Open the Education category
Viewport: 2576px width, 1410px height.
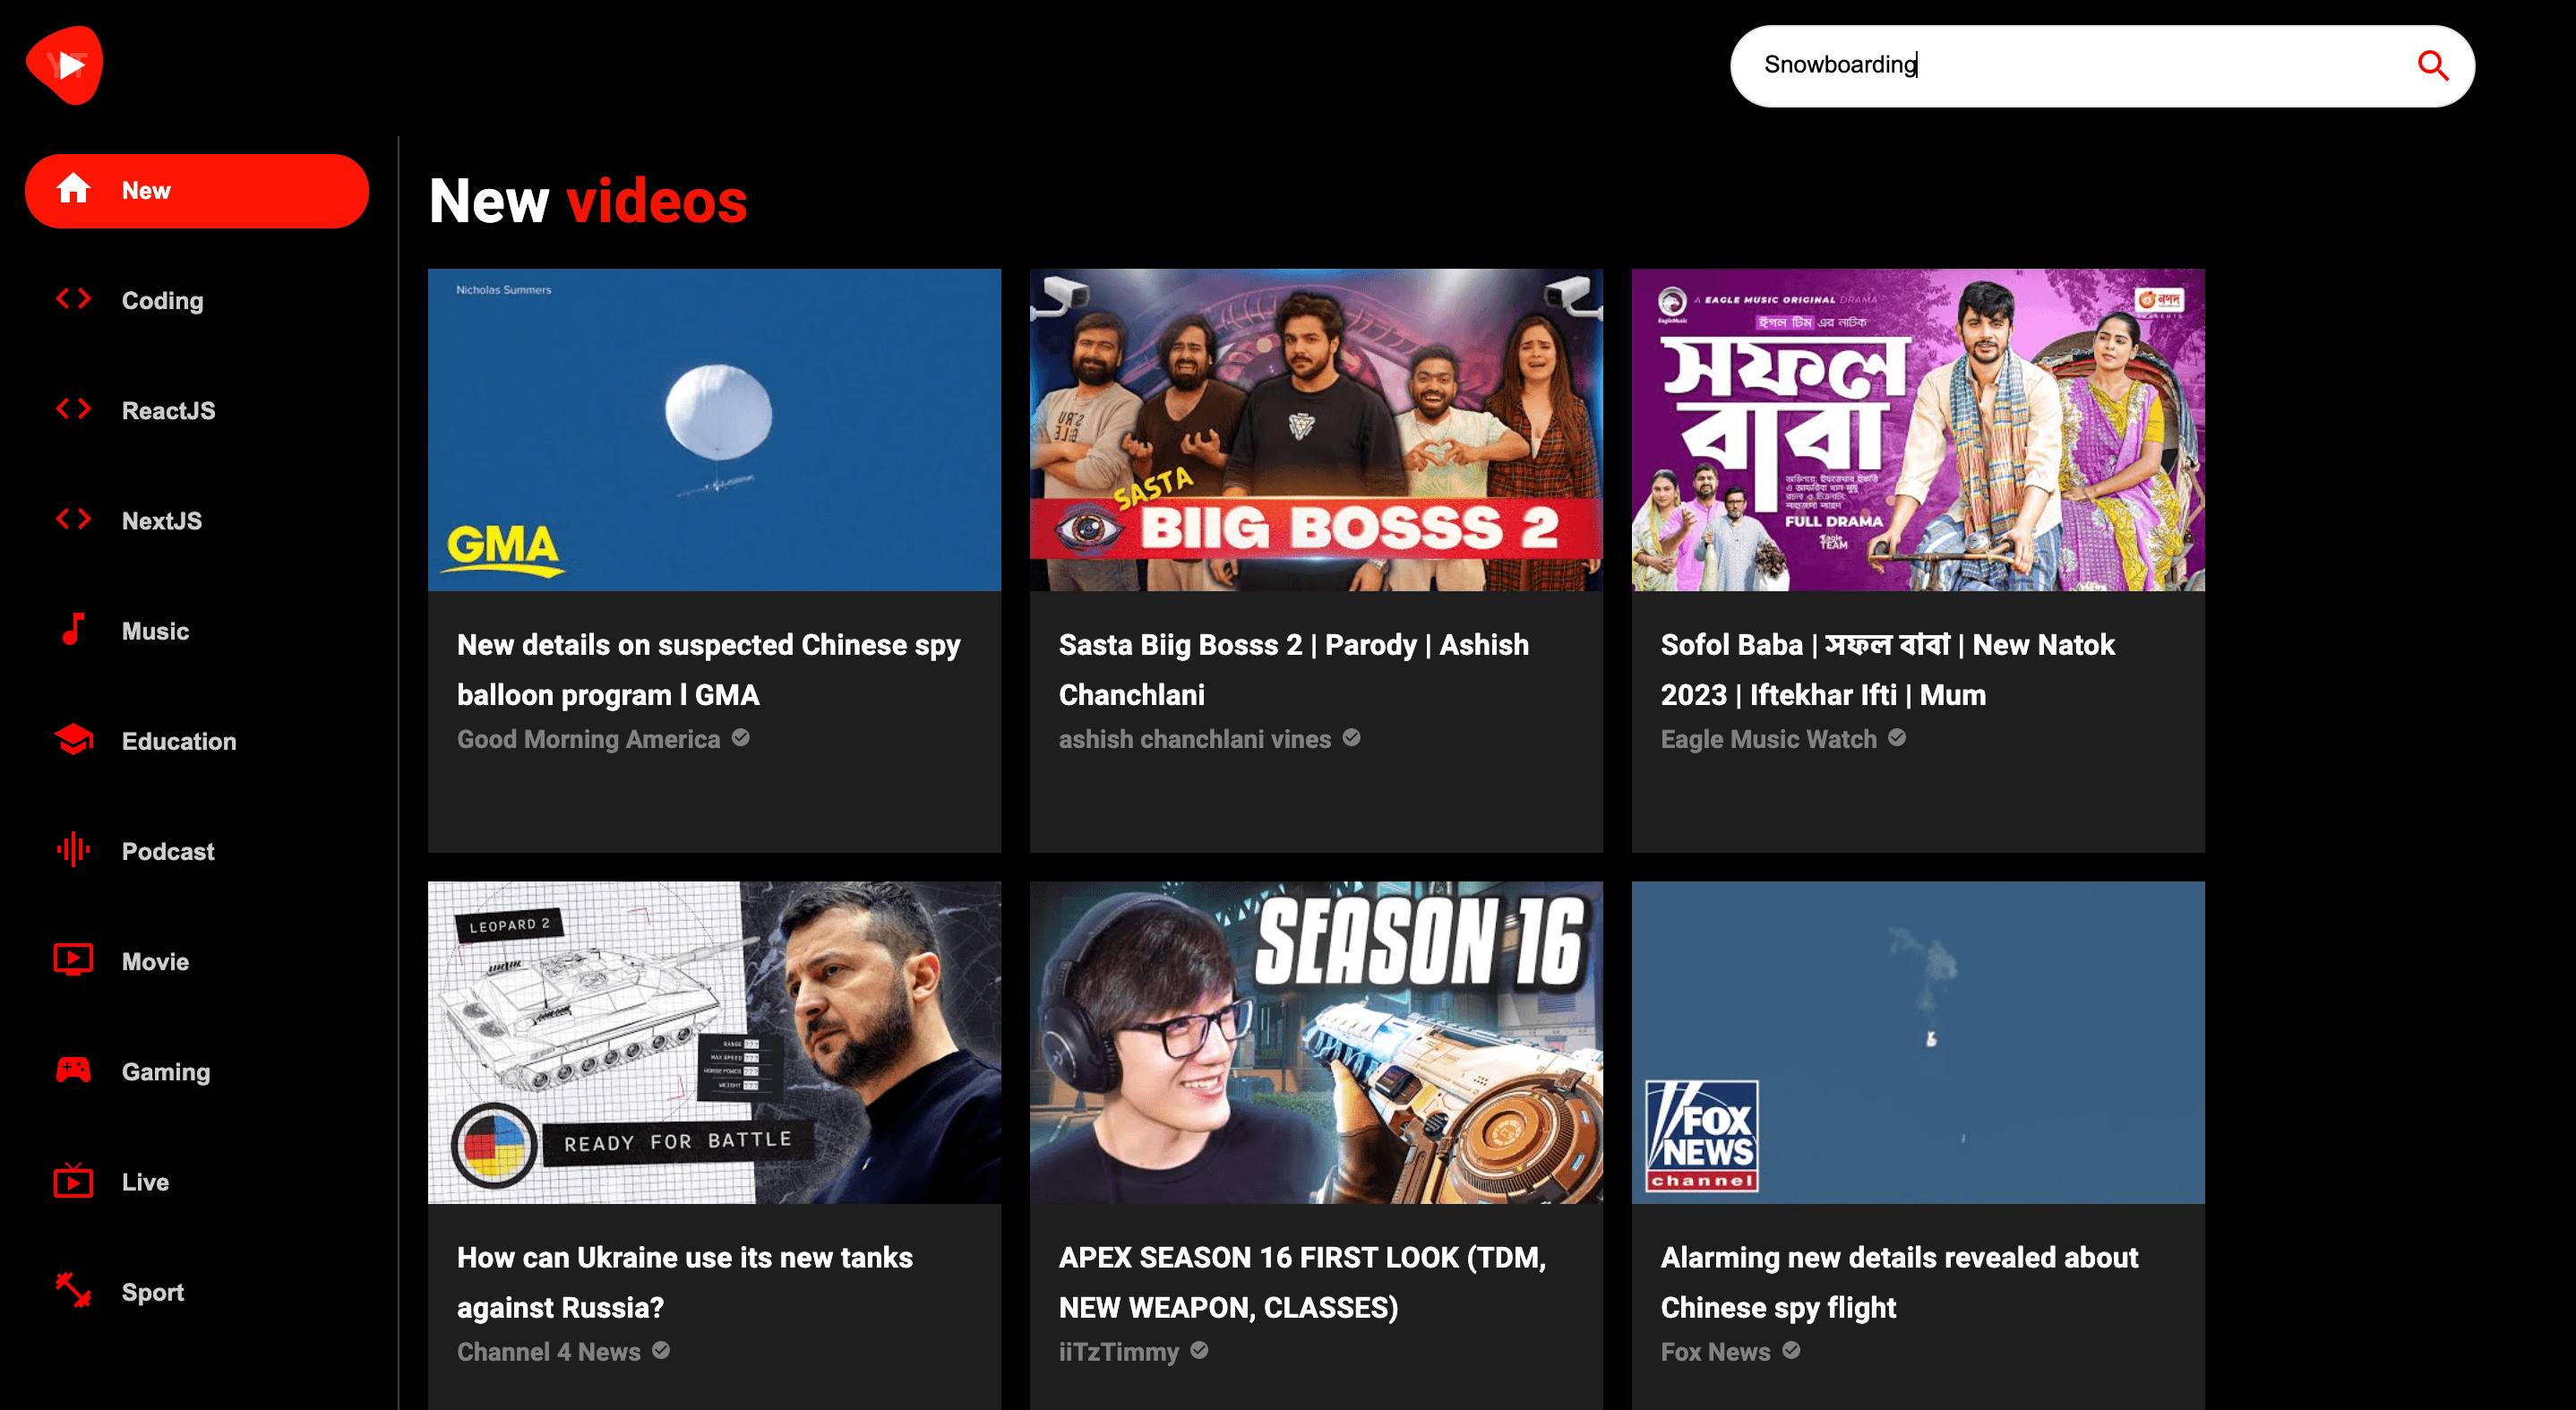pyautogui.click(x=197, y=741)
